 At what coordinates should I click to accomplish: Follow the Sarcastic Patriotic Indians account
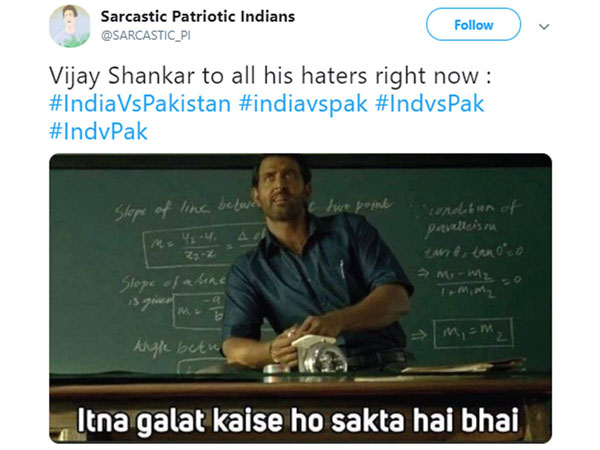(473, 25)
